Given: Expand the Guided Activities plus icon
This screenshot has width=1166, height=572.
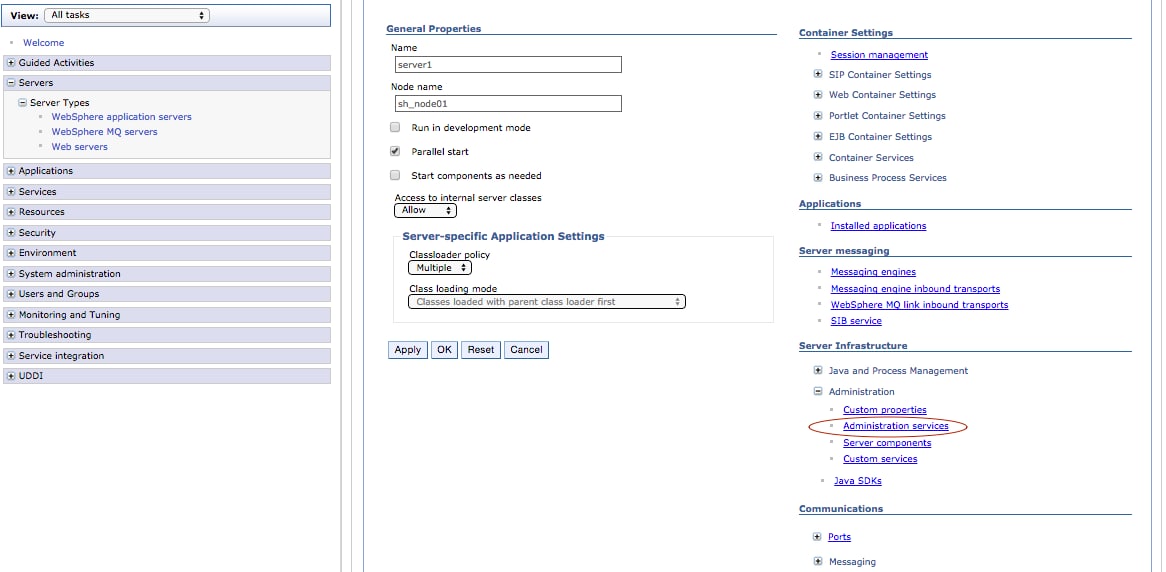Looking at the screenshot, I should 11,63.
